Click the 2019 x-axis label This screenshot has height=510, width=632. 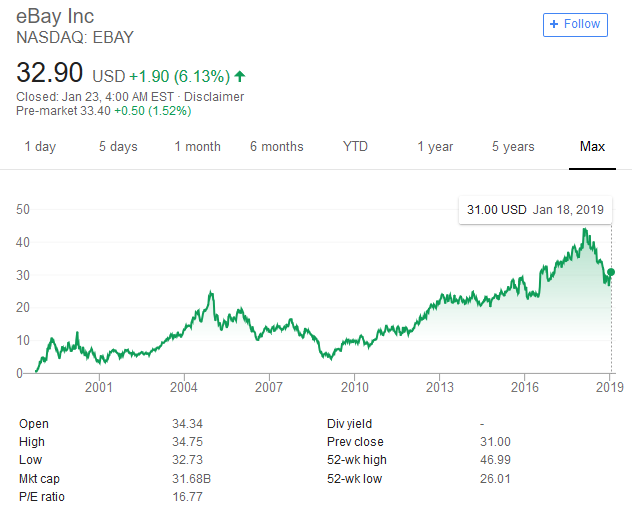[610, 387]
